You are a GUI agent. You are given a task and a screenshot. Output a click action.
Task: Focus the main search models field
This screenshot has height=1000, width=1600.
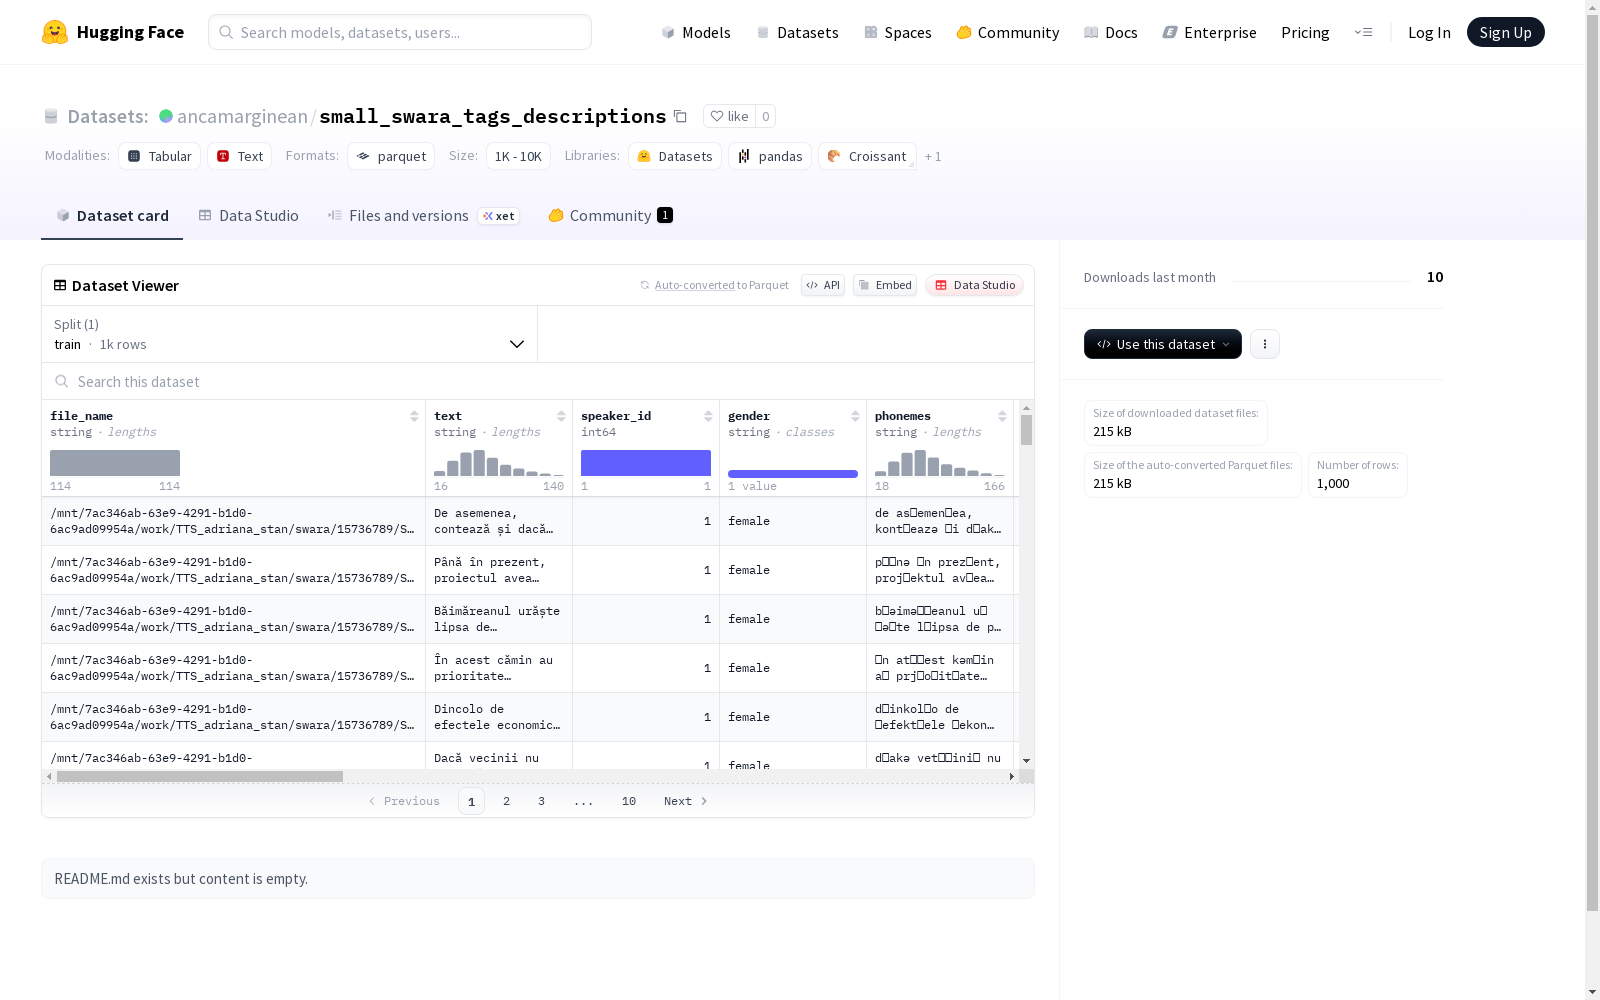(400, 32)
